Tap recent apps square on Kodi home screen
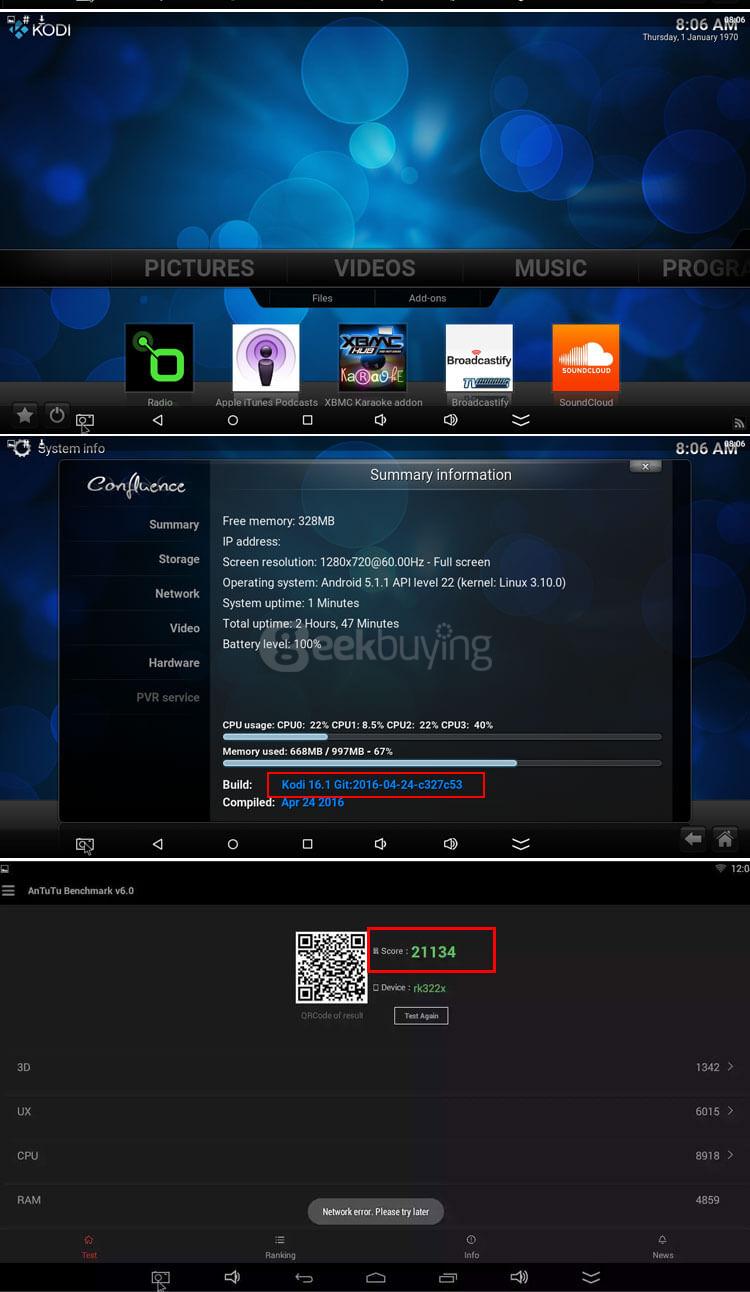750x1292 pixels. point(307,421)
